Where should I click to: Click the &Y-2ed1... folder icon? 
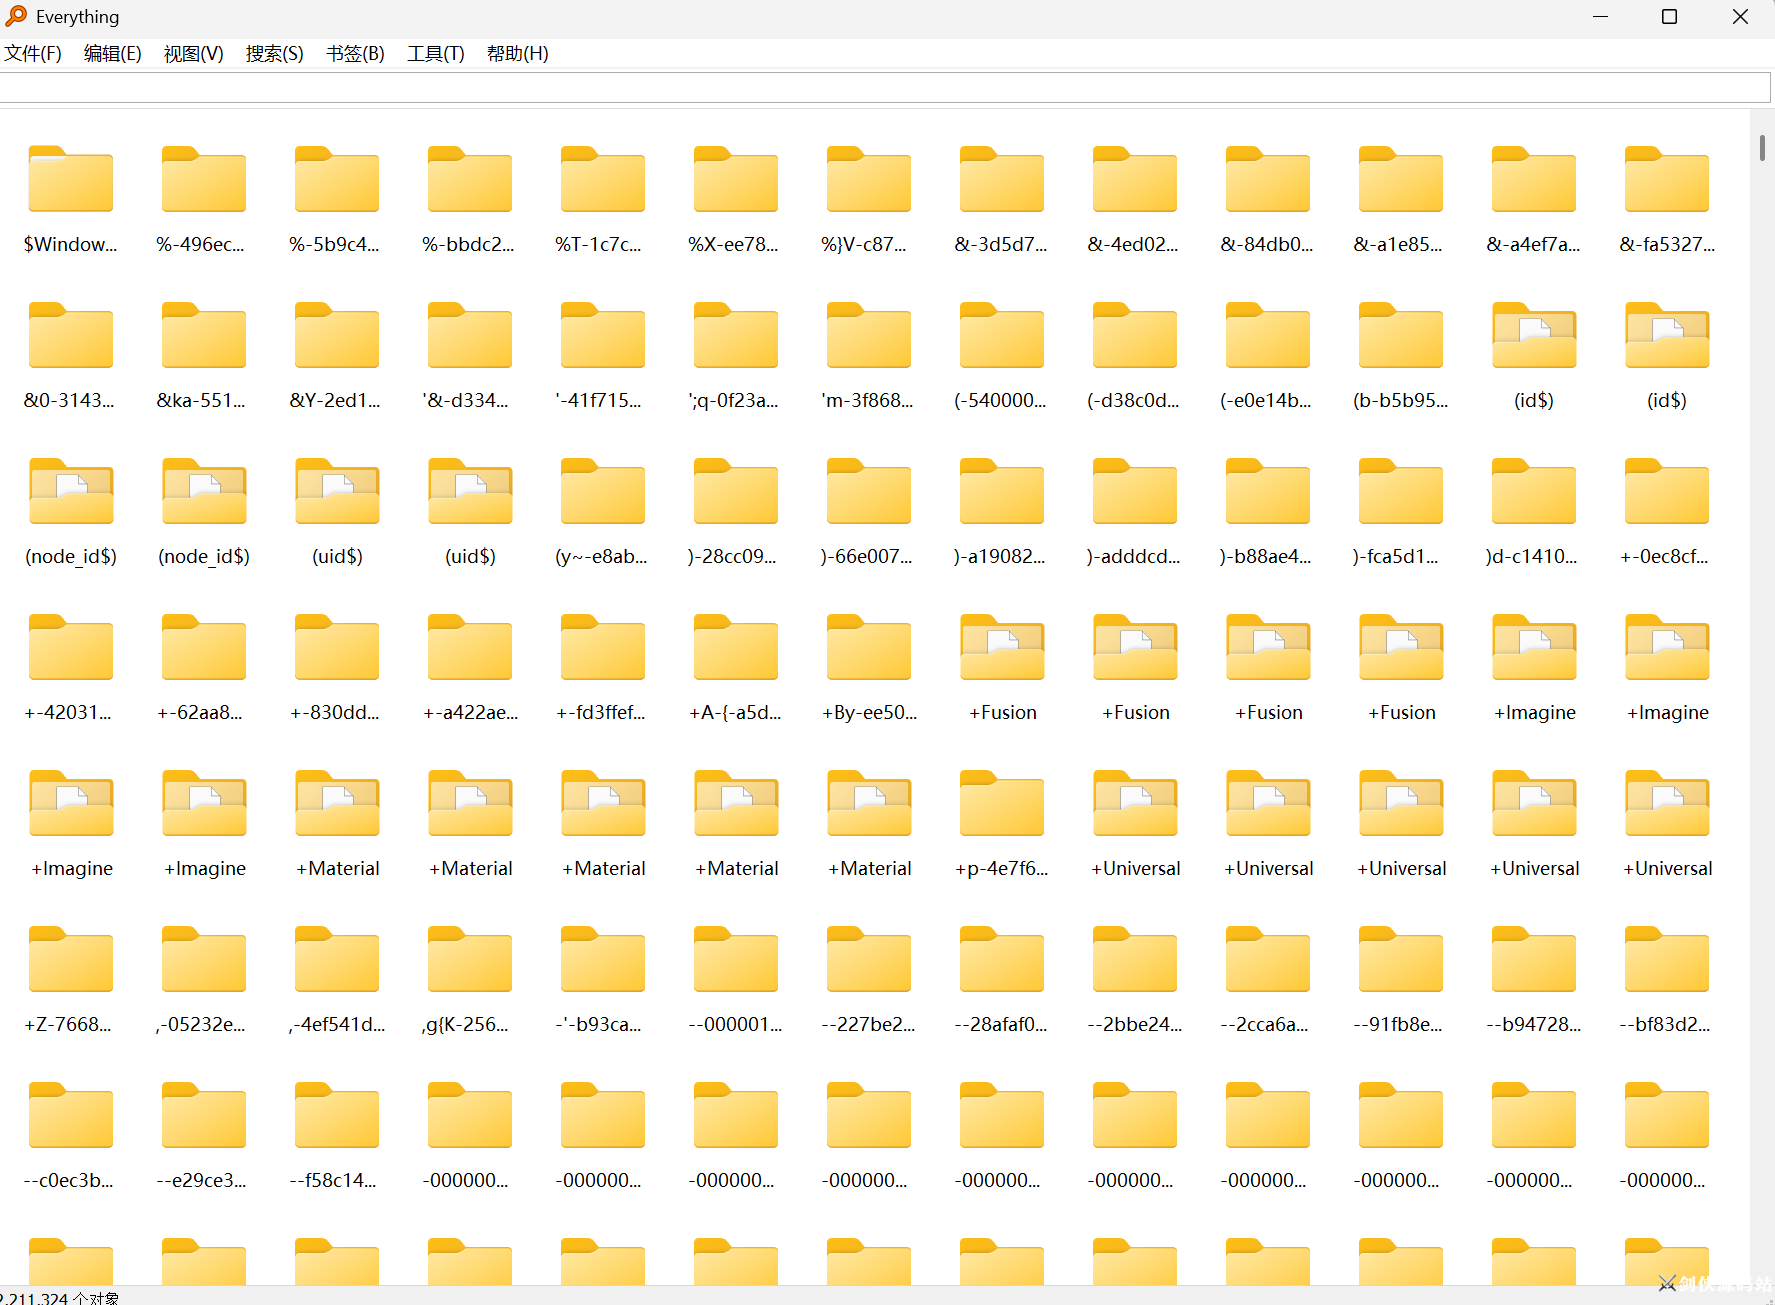[337, 336]
